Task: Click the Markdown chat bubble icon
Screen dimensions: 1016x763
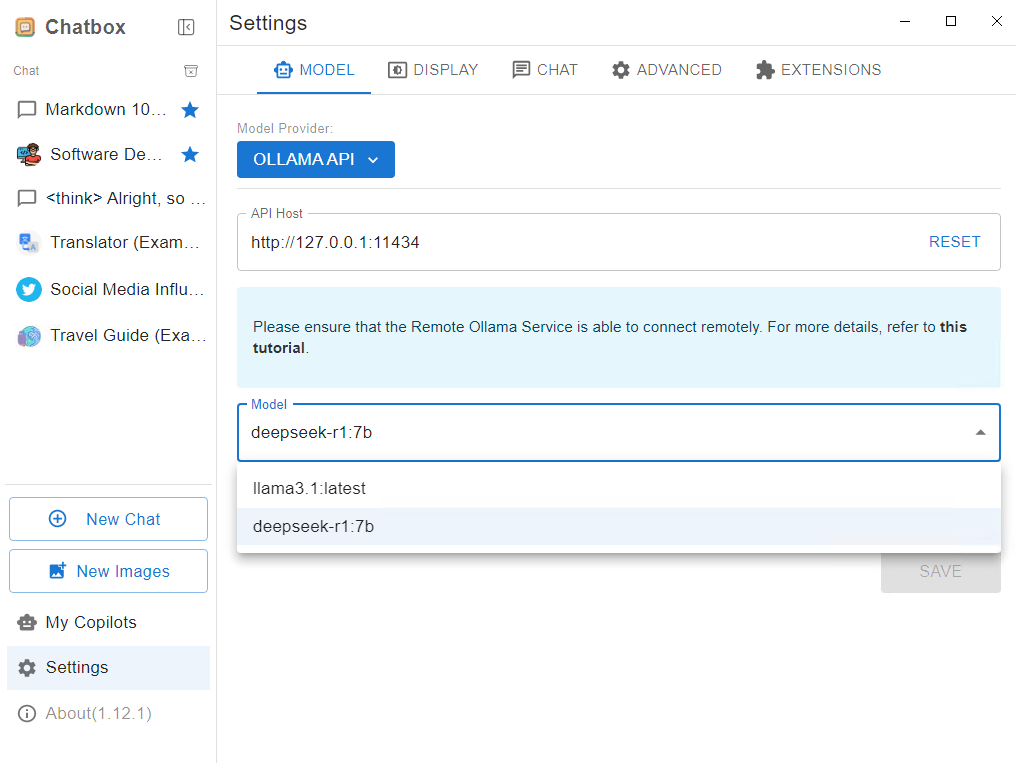Action: tap(27, 109)
